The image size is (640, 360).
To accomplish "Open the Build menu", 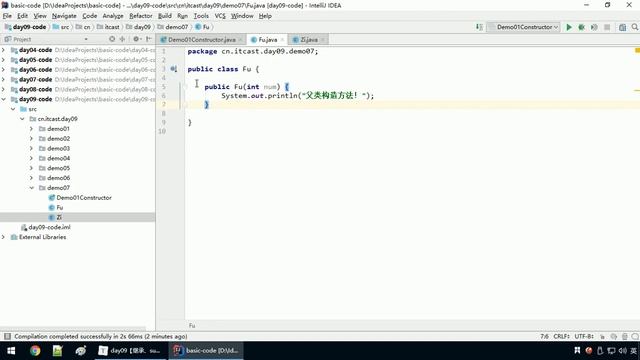I will point(165,16).
